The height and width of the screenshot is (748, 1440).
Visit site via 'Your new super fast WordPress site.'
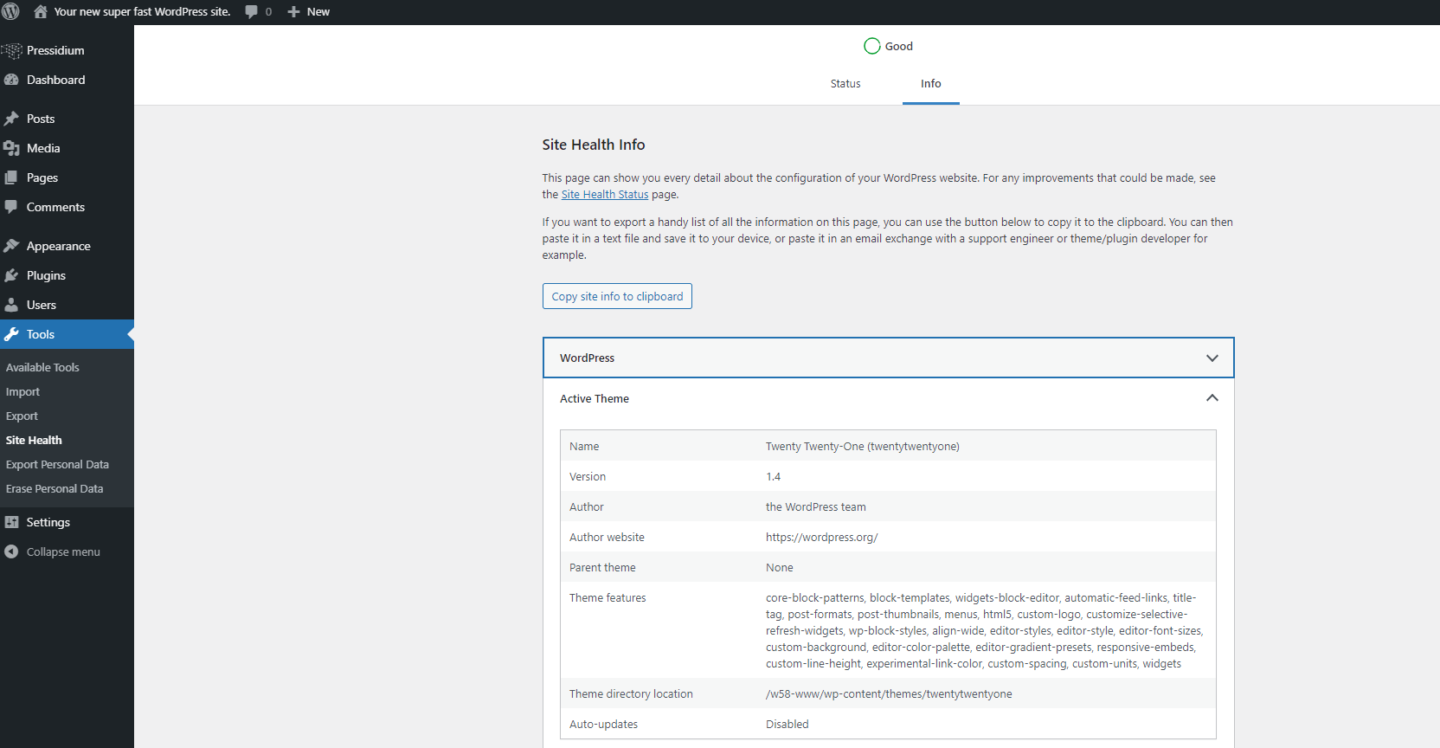[x=142, y=12]
